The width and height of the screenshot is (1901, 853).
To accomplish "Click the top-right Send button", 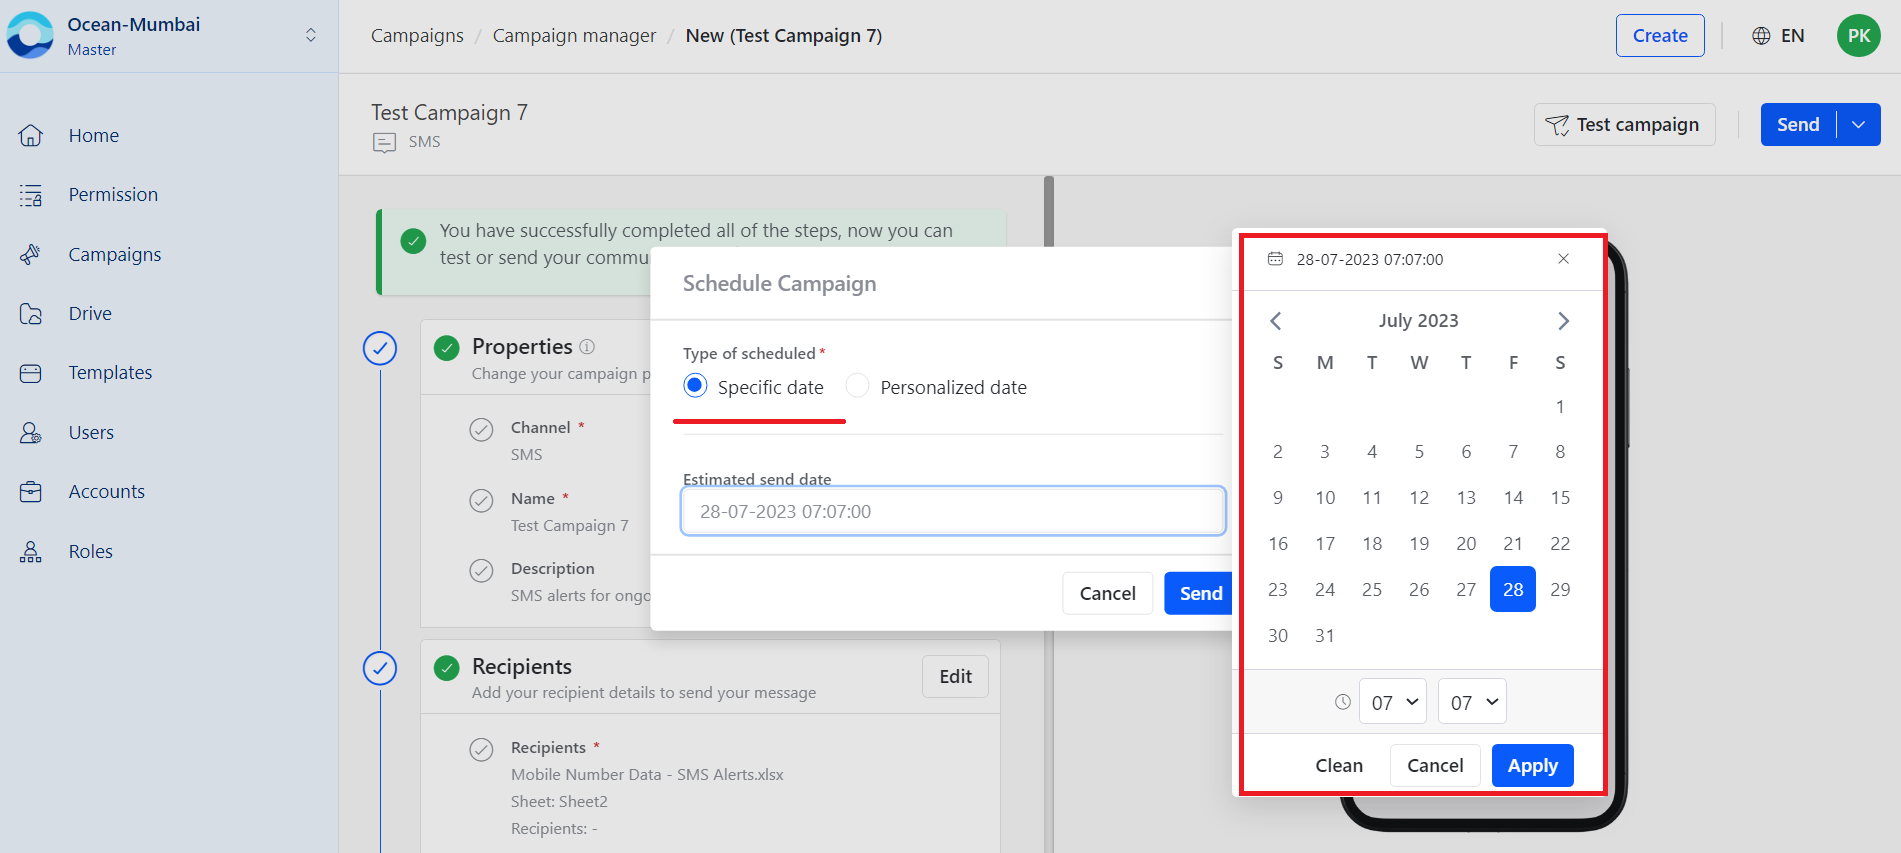I will coord(1798,125).
